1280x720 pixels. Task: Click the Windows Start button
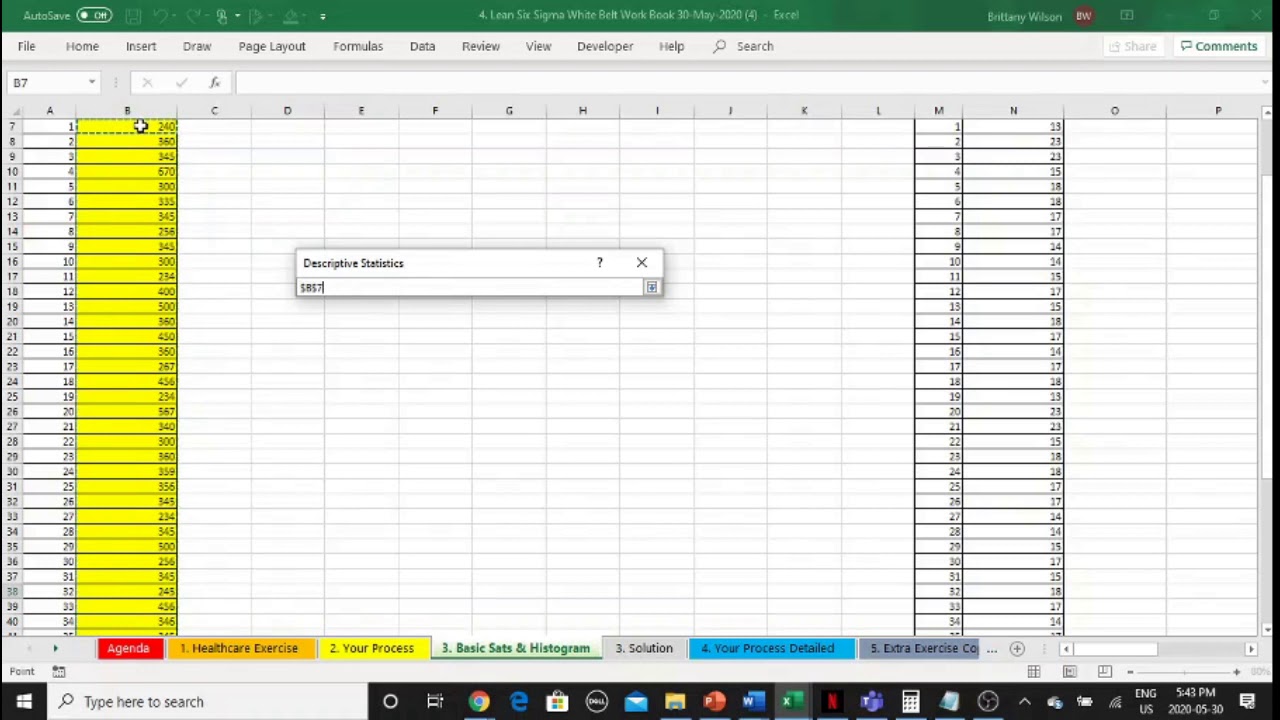coord(24,701)
